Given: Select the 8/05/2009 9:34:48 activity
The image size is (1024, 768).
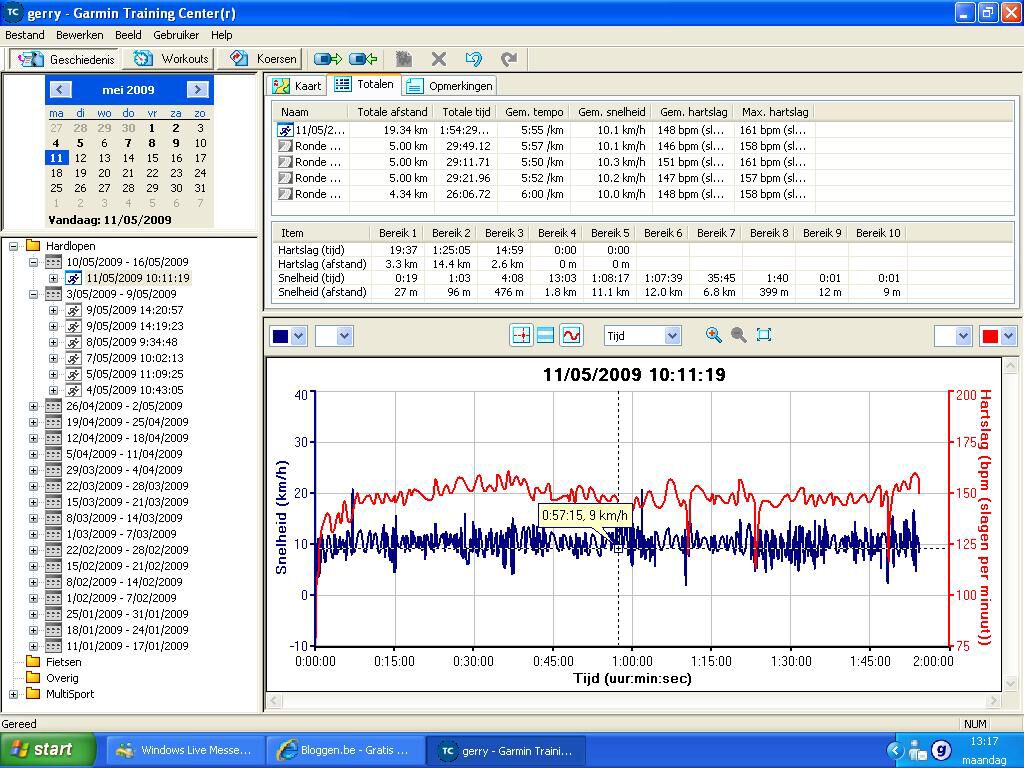Looking at the screenshot, I should [132, 342].
